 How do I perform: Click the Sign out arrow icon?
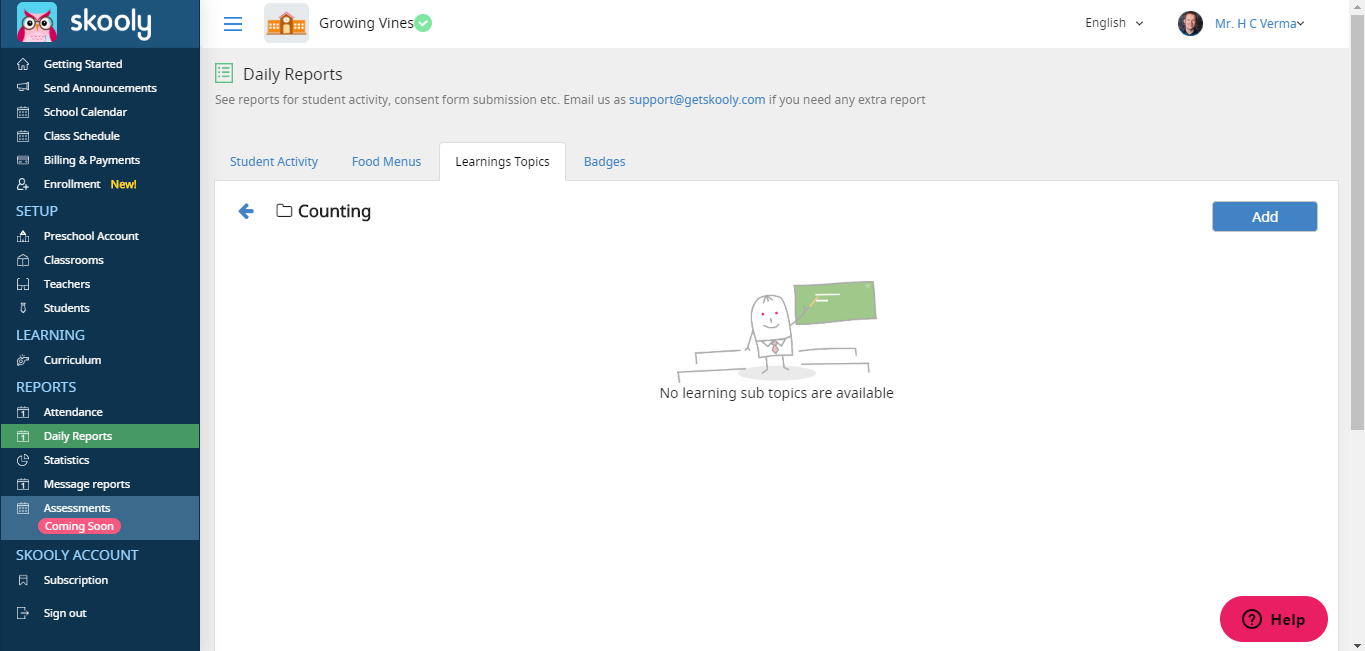(x=23, y=613)
